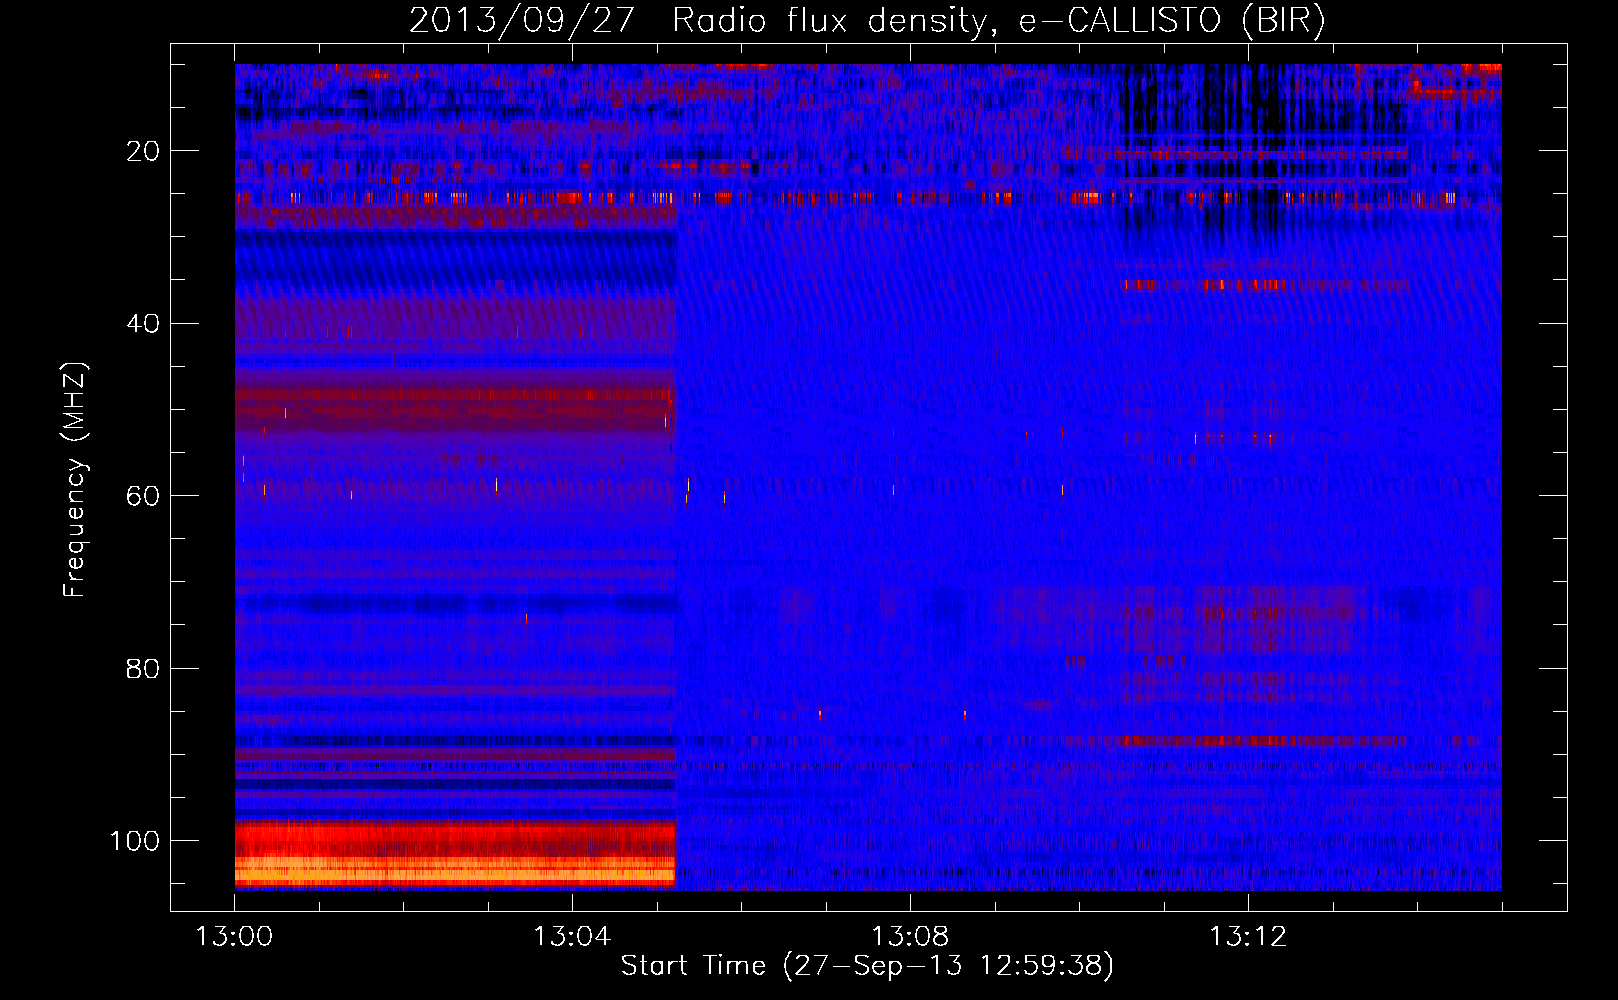1618x1000 pixels.
Task: Click the 13:12 time axis label
Action: pos(1248,937)
